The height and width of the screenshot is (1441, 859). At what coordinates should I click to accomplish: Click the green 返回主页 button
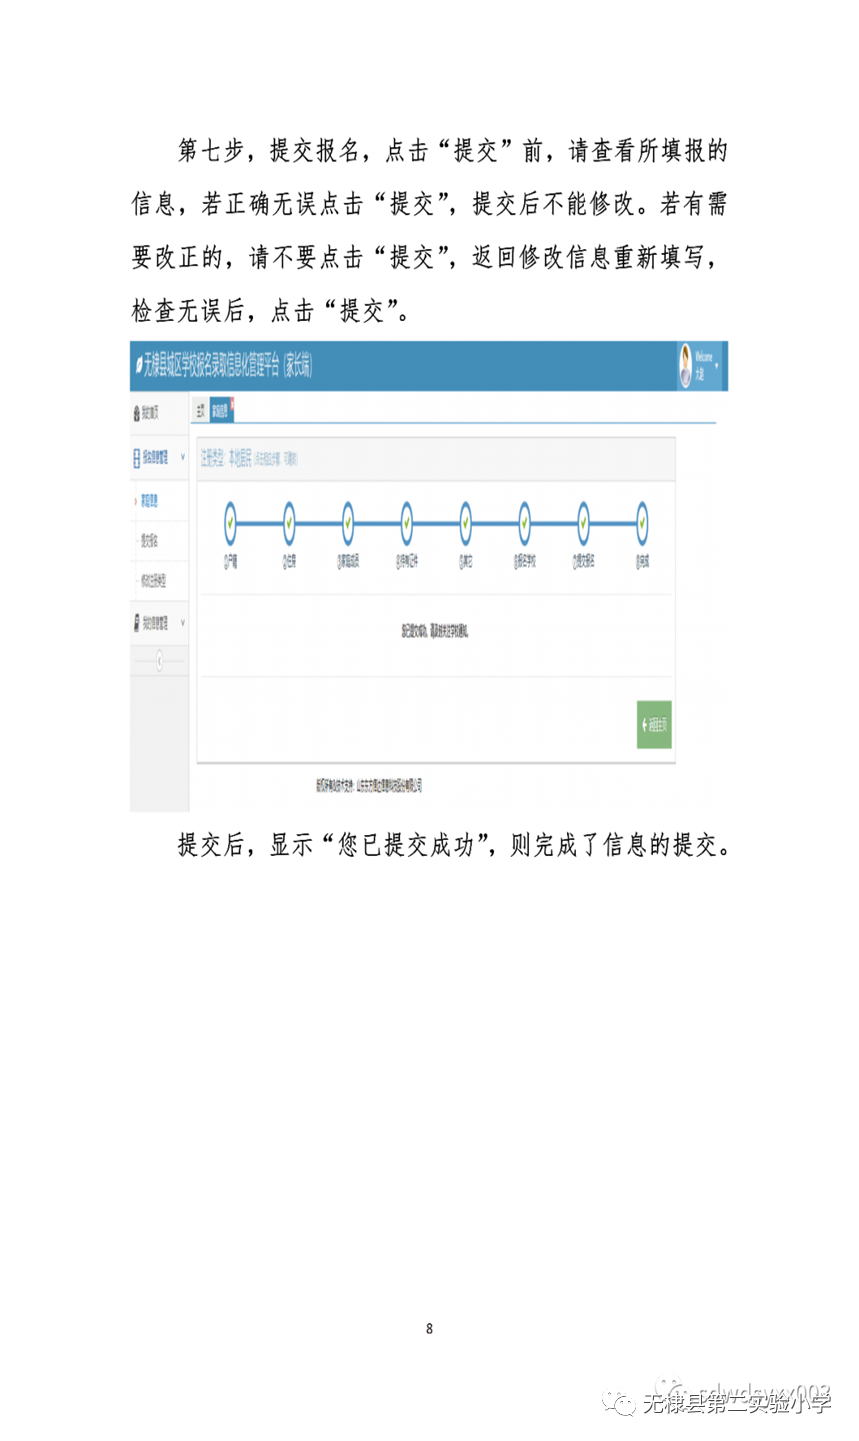tap(655, 725)
